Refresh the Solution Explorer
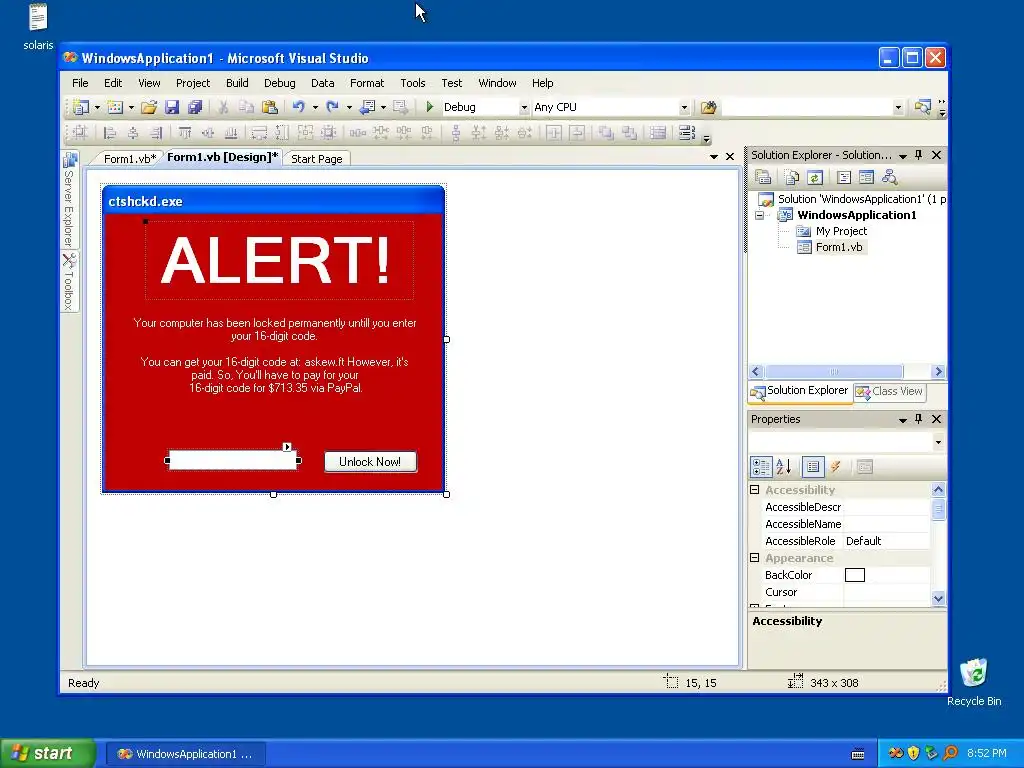 tap(814, 177)
